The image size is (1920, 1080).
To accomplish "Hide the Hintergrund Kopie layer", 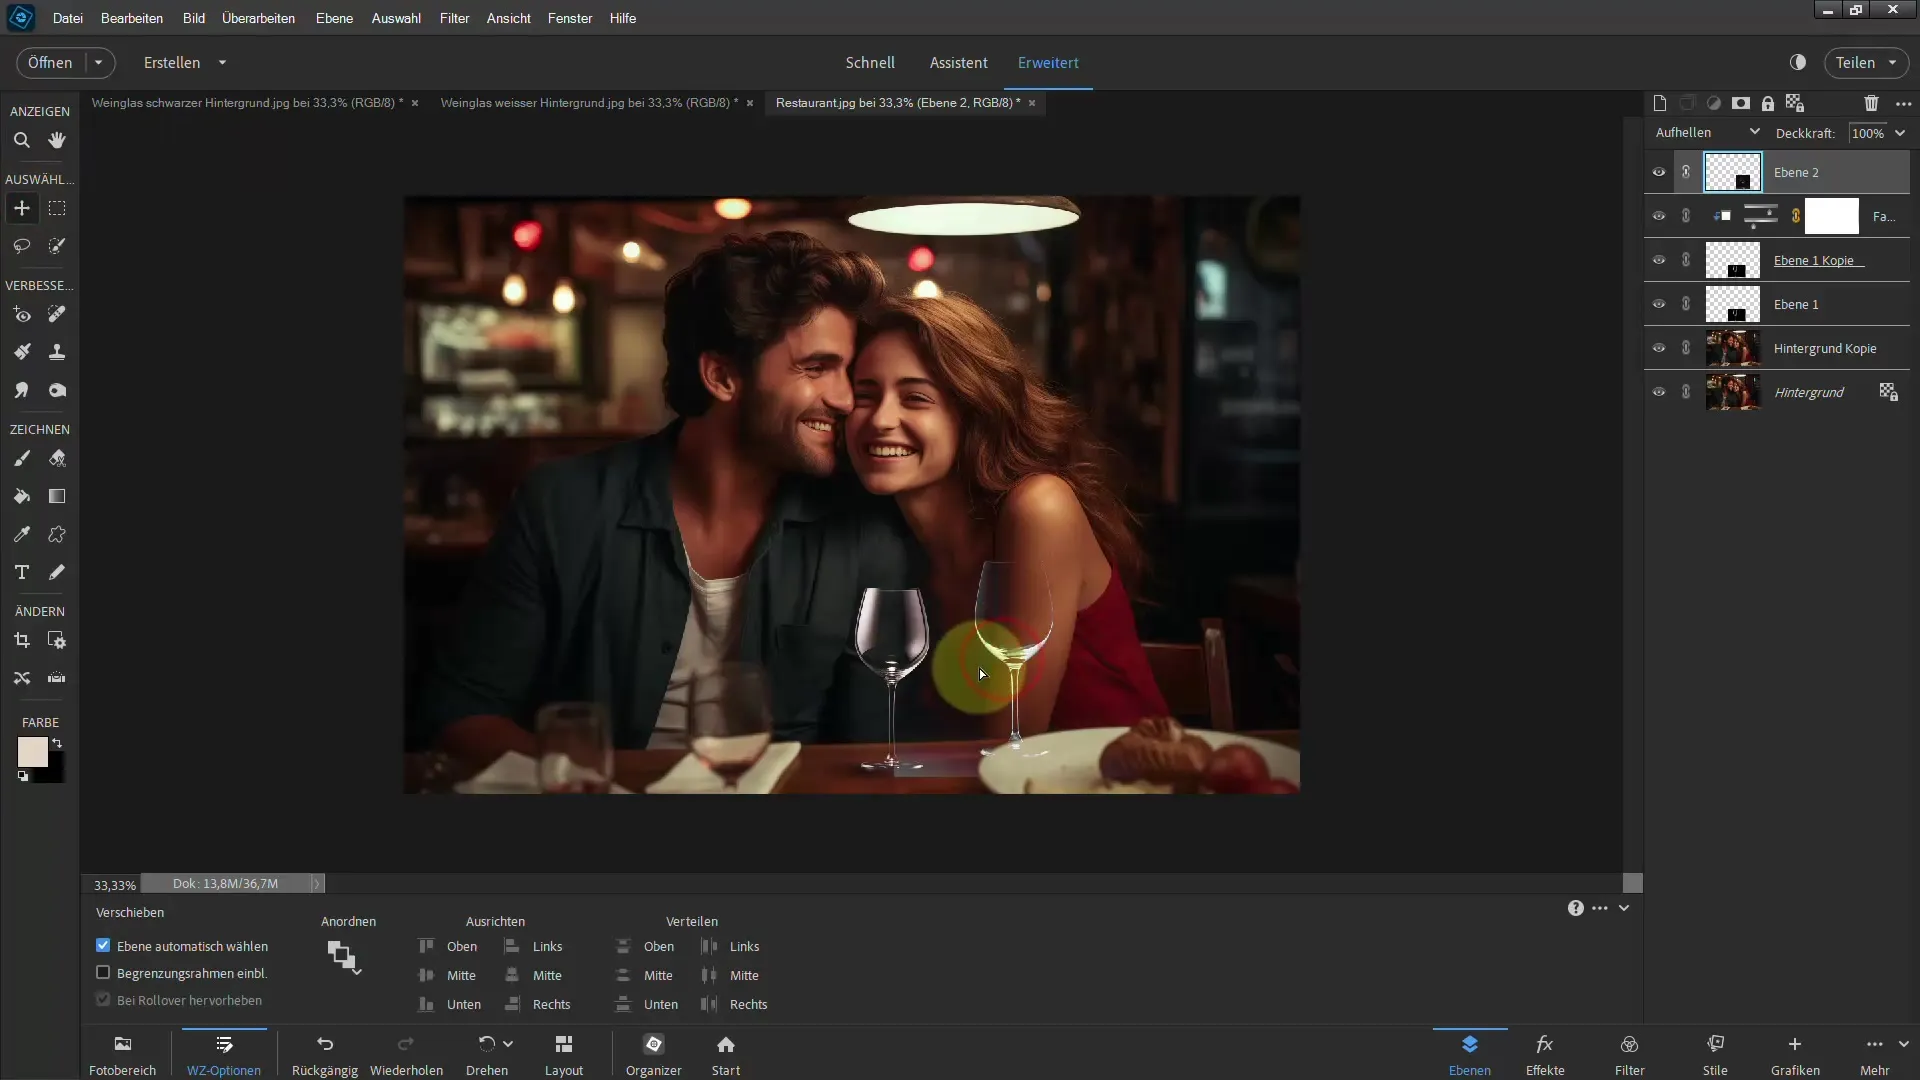I will tap(1659, 348).
